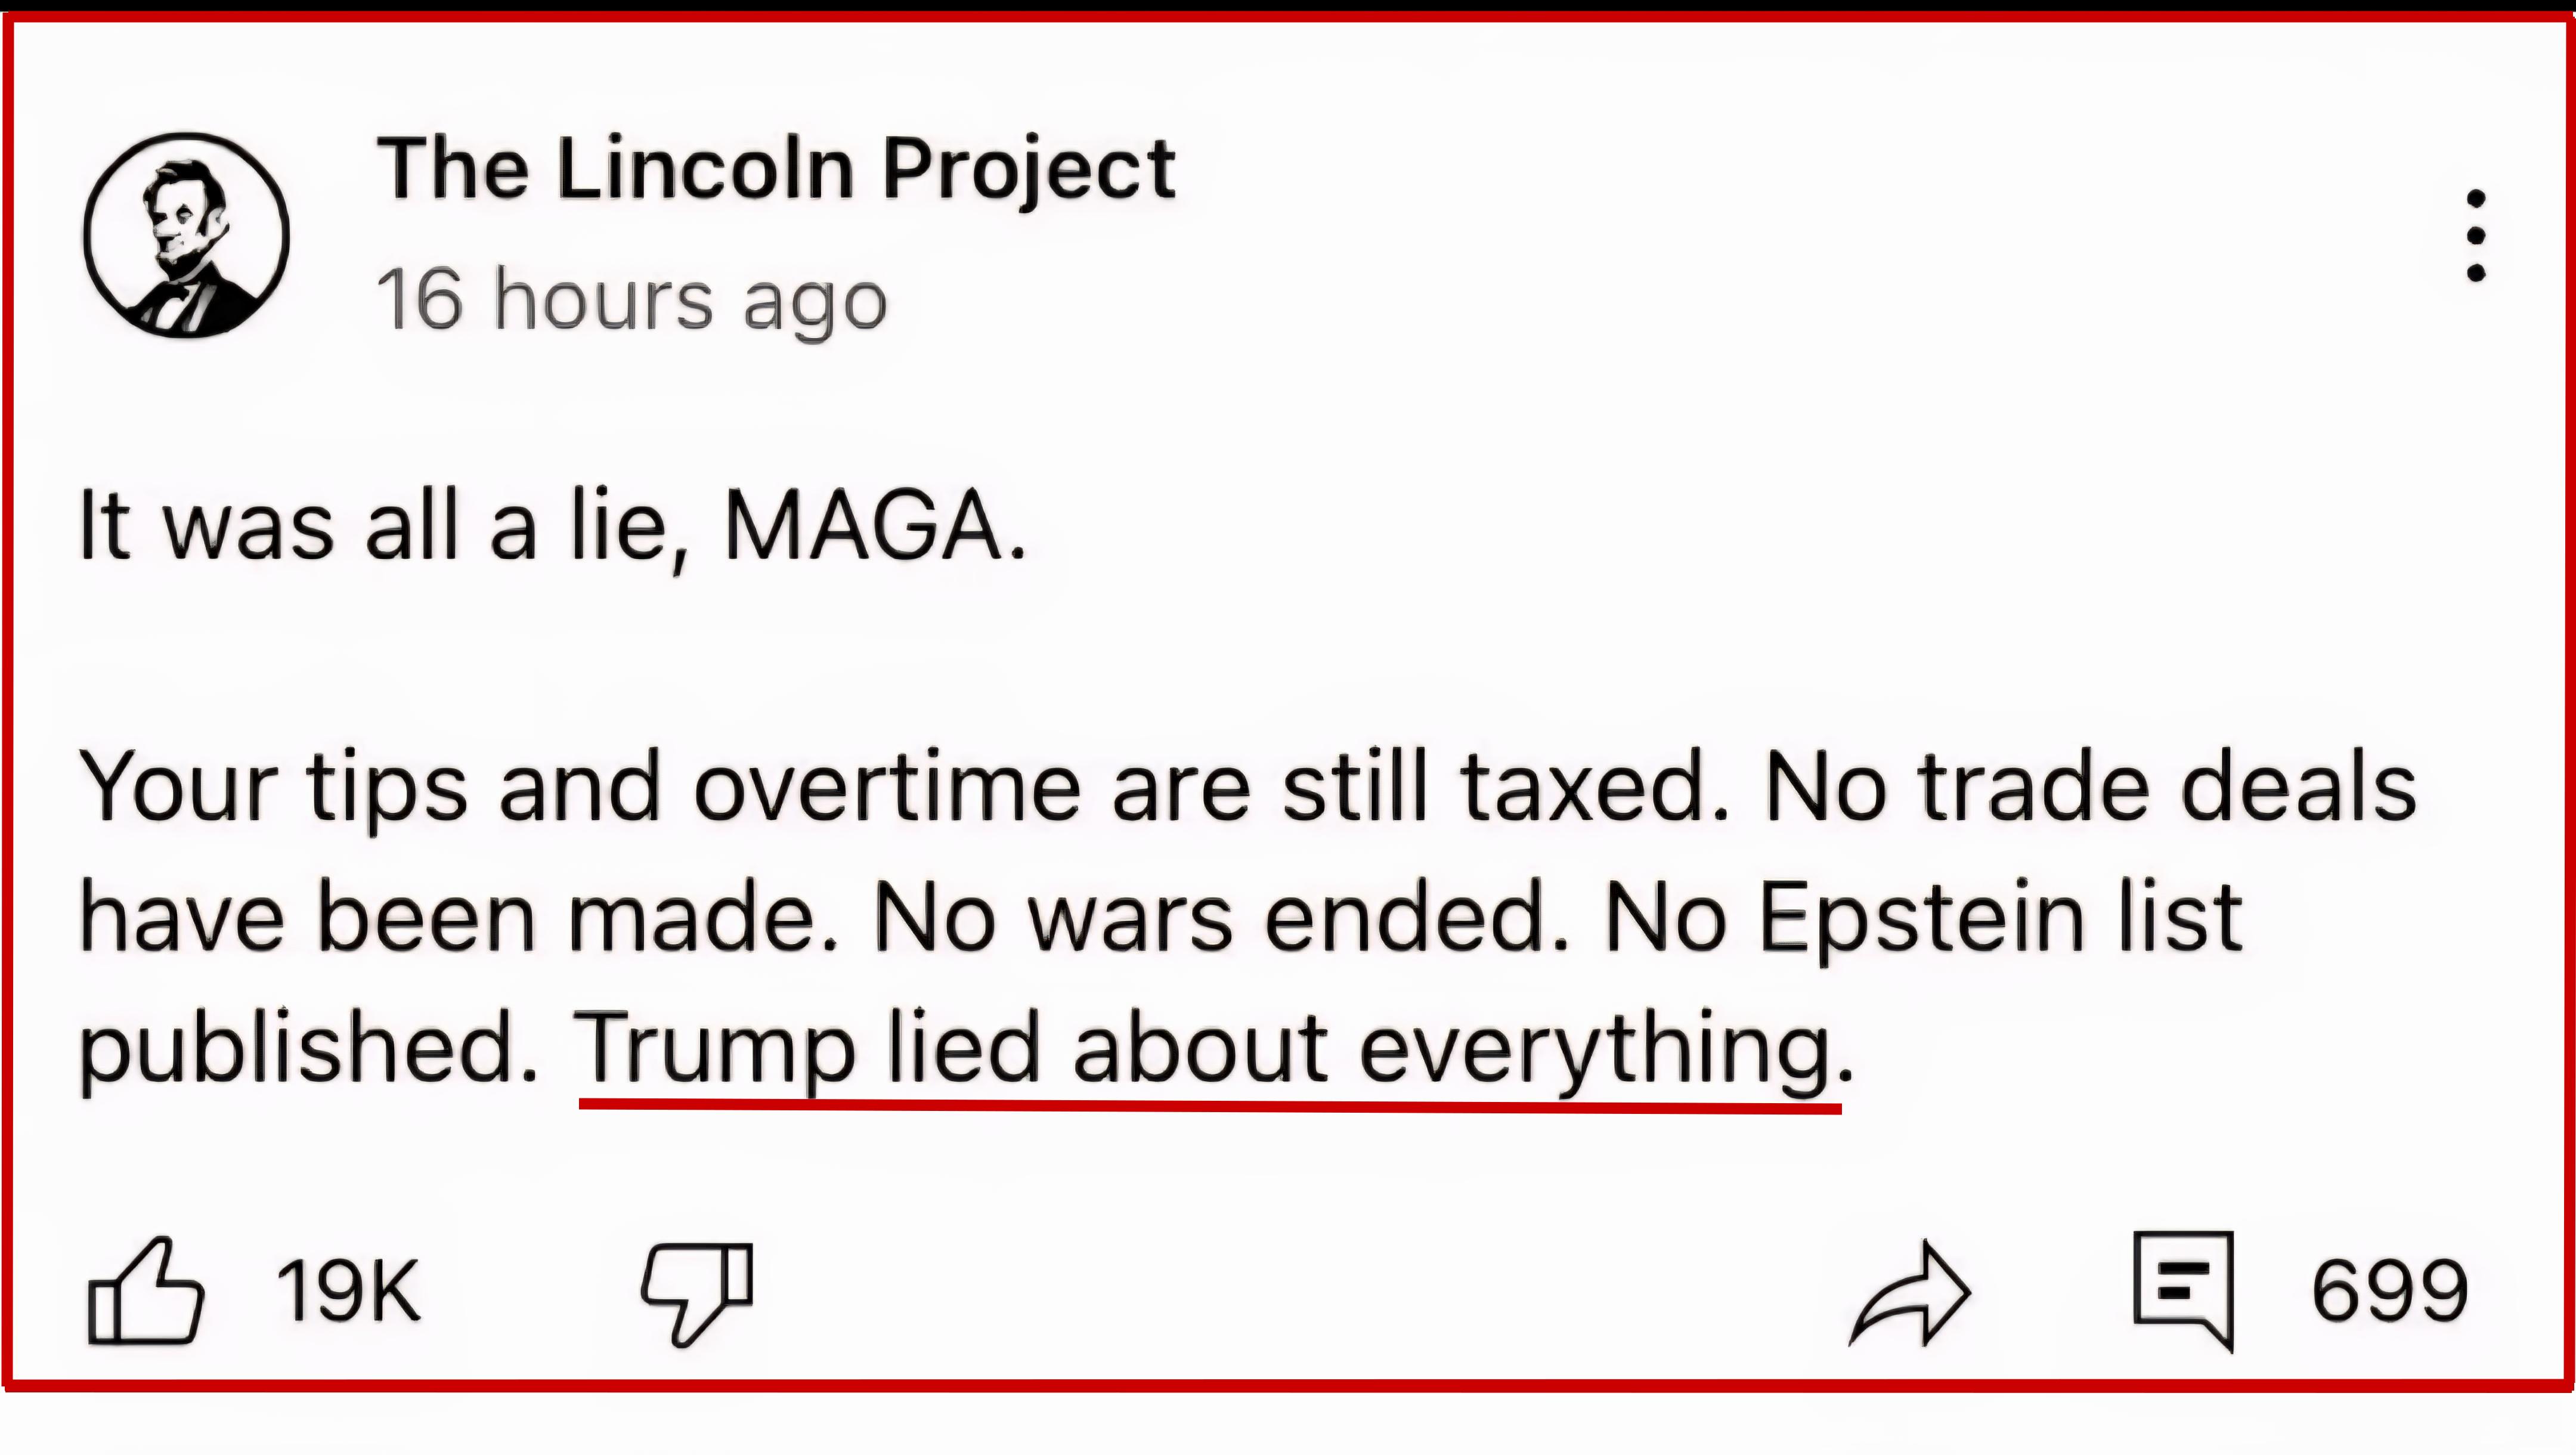The width and height of the screenshot is (2576, 1455).
Task: Click The Lincoln Project channel name
Action: [776, 170]
